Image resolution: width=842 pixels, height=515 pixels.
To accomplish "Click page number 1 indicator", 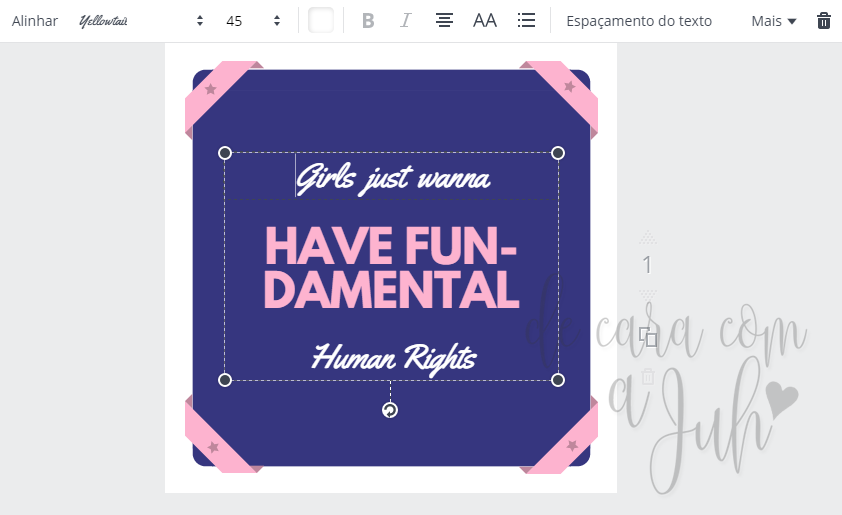I will (648, 265).
